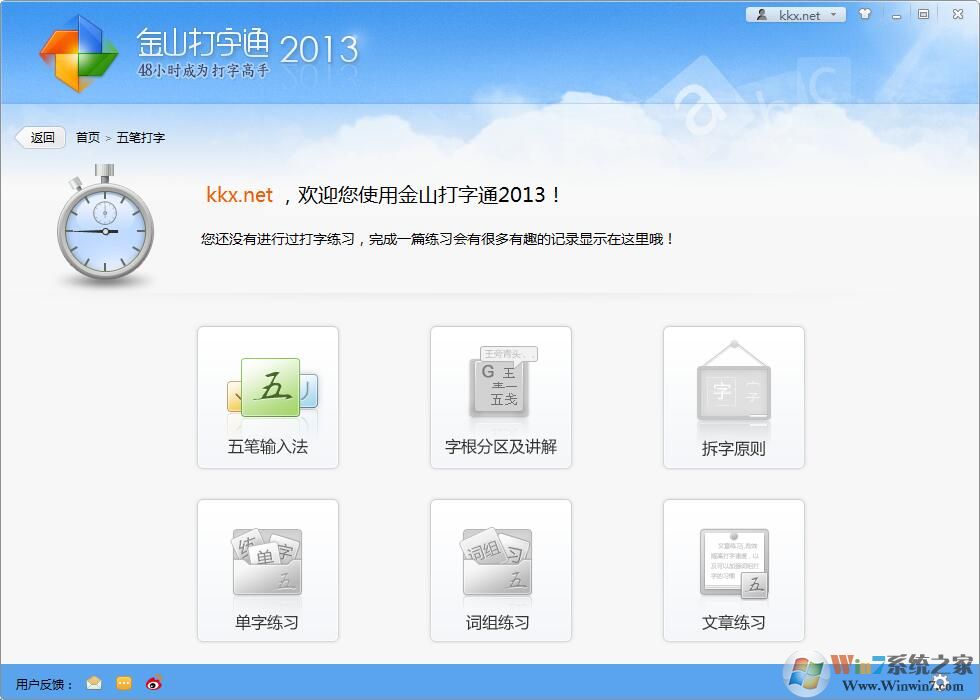Image resolution: width=980 pixels, height=700 pixels.
Task: Click the kkx.net welcome link
Action: coord(239,196)
